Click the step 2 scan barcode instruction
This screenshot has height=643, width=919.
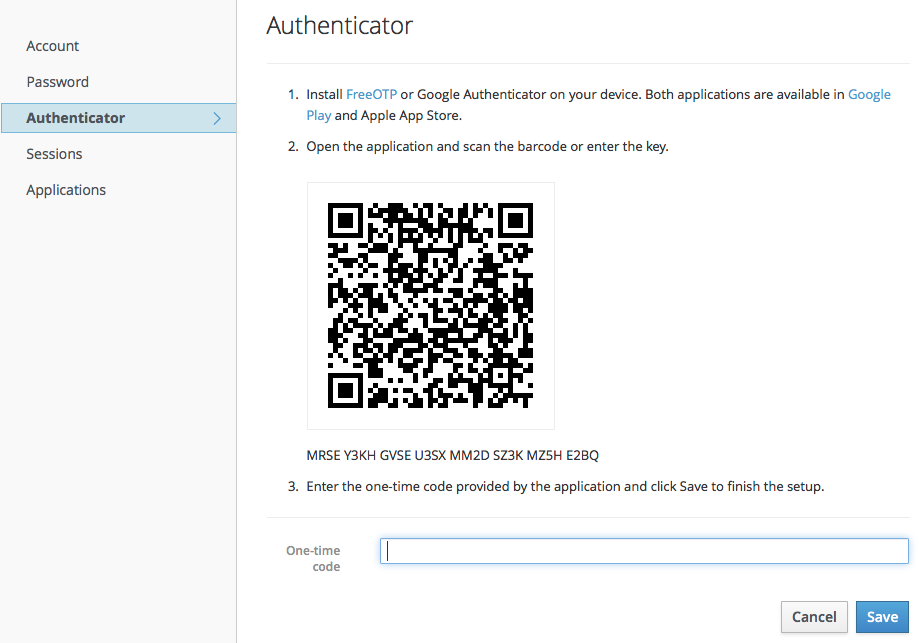487,146
